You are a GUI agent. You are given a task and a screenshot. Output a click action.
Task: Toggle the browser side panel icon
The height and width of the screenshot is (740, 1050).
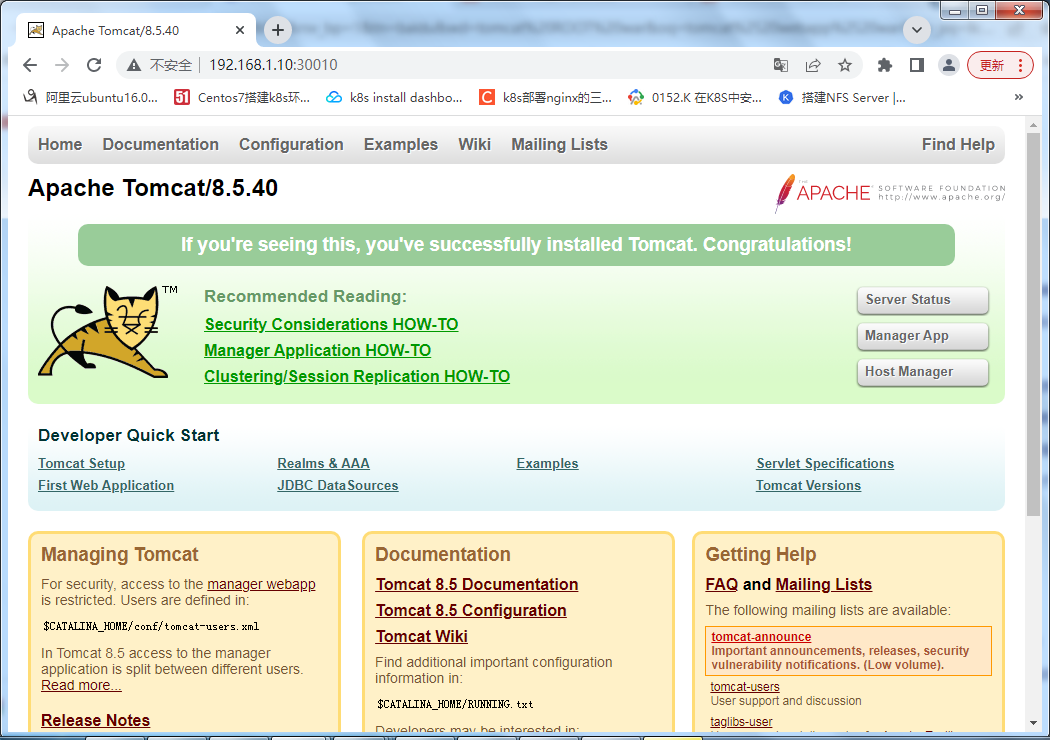coord(917,65)
